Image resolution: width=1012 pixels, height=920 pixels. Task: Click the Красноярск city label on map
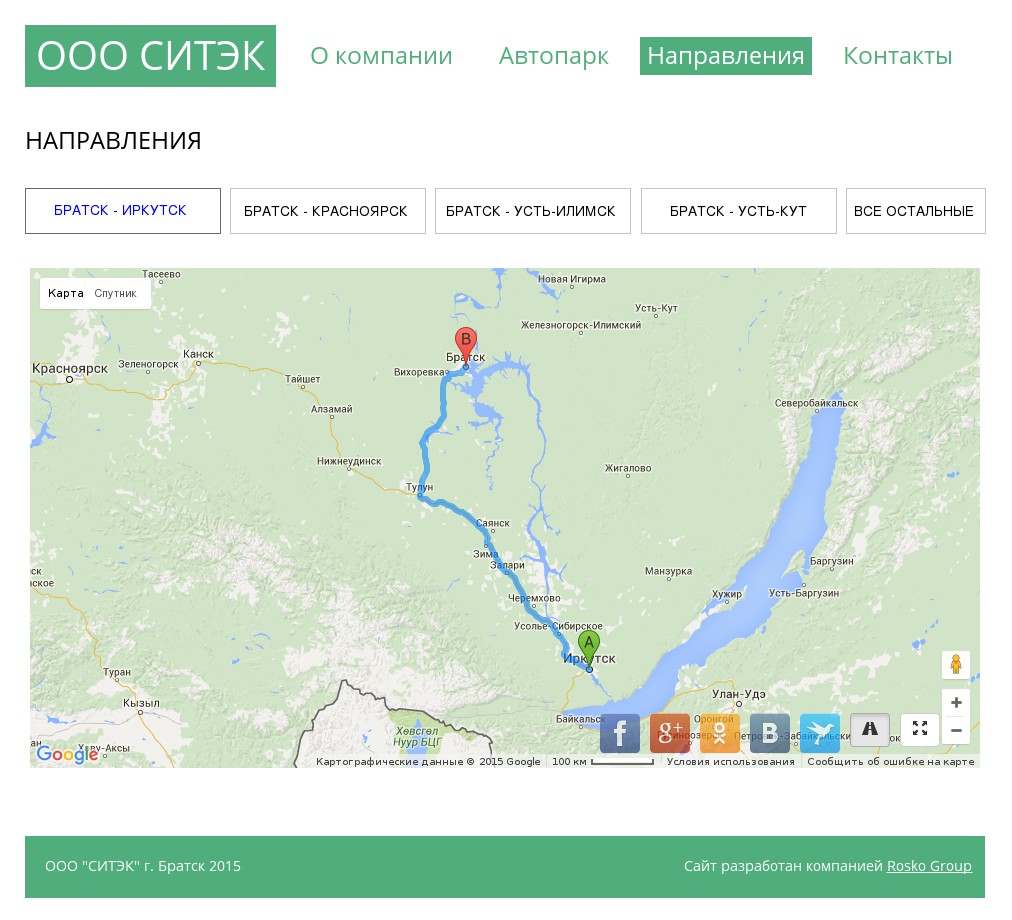70,368
